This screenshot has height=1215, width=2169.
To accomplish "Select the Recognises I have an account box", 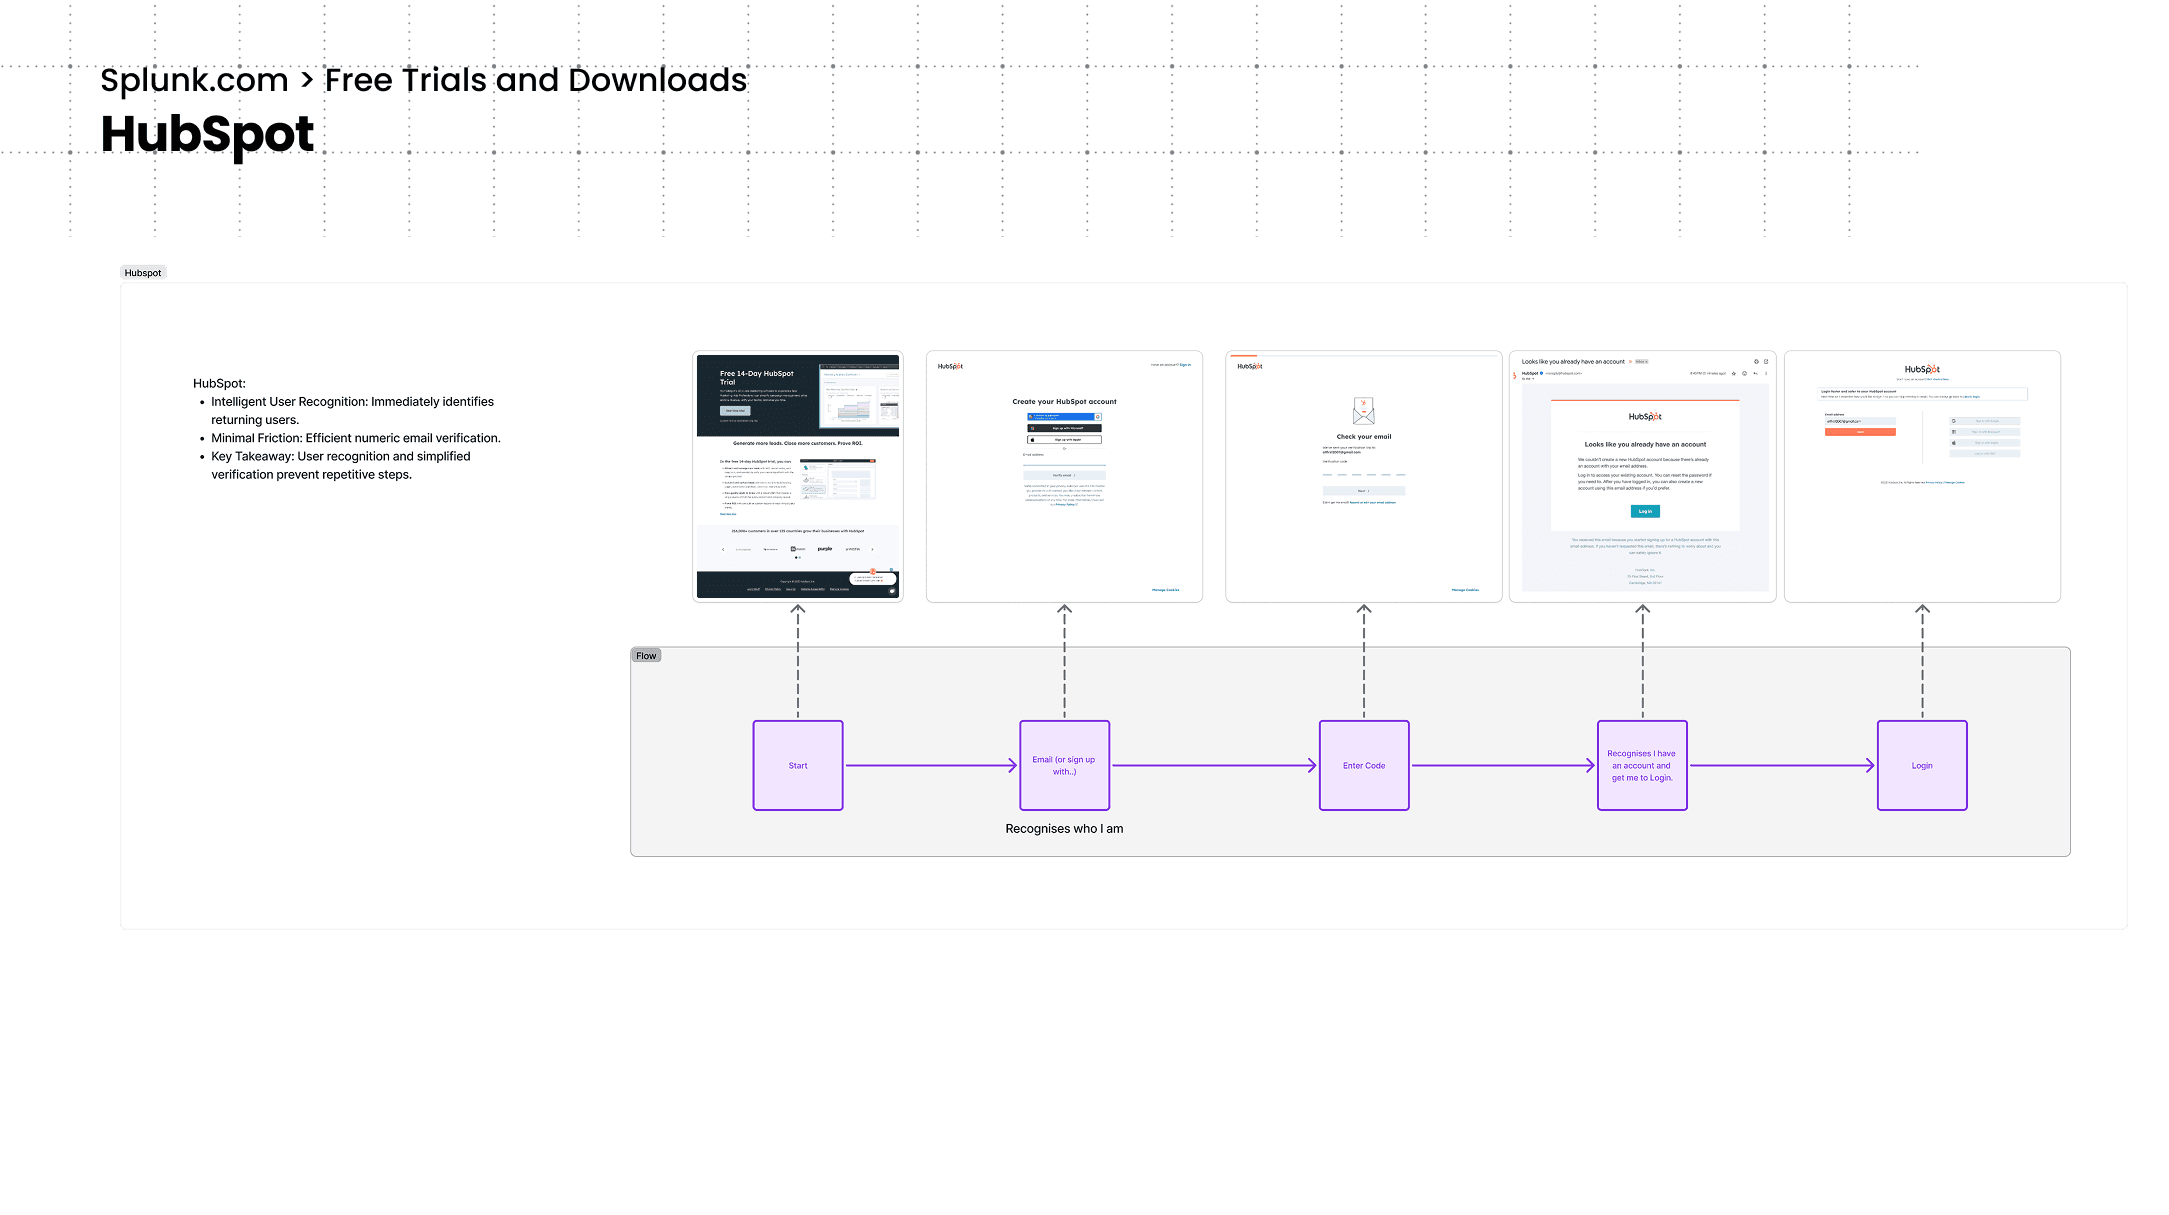I will click(1642, 765).
